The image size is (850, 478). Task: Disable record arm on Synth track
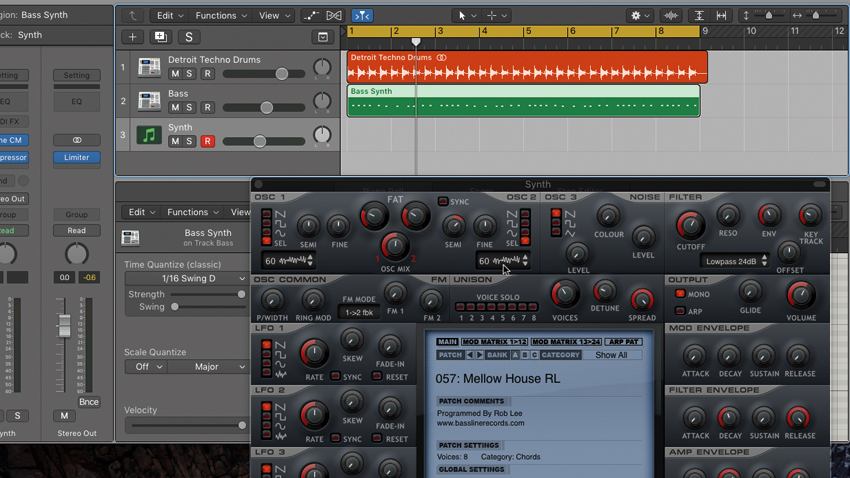click(207, 141)
